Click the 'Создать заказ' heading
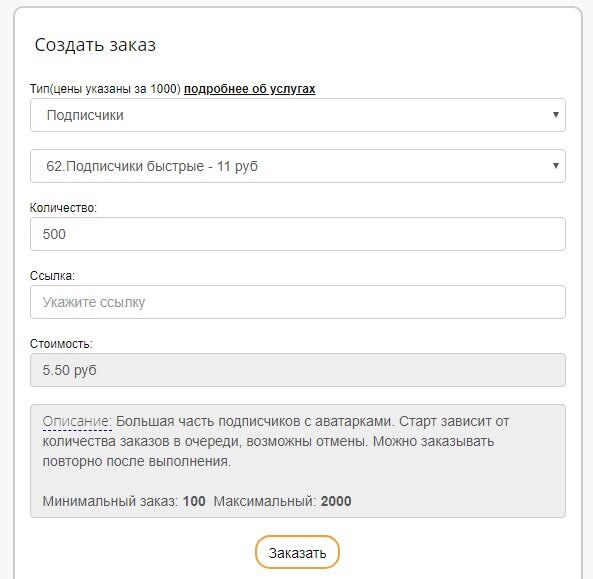The height and width of the screenshot is (579, 593). (x=95, y=45)
